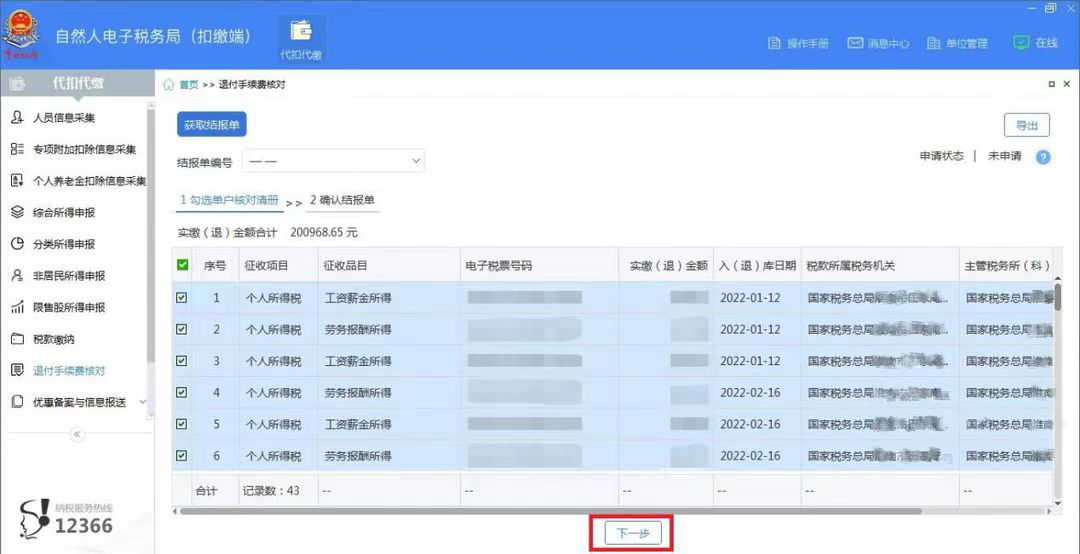
Task: Select 税款缴纳 in the sidebar
Action: [54, 338]
